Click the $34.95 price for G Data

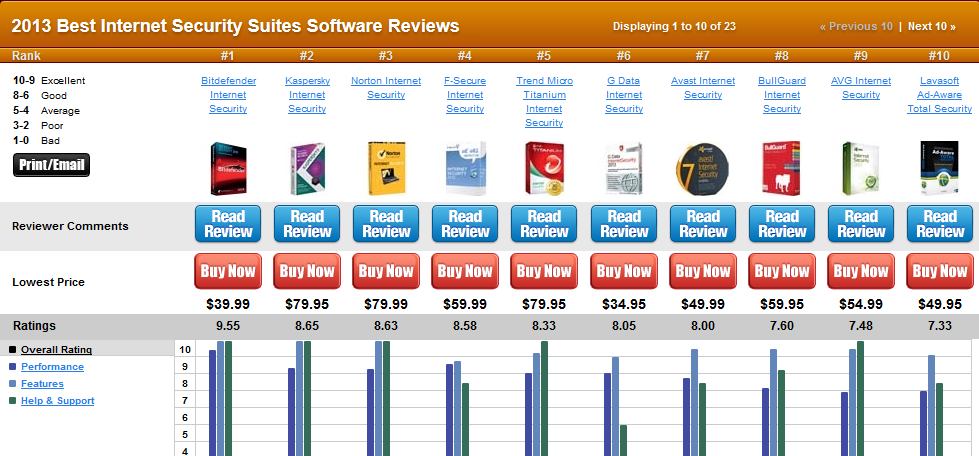(624, 304)
